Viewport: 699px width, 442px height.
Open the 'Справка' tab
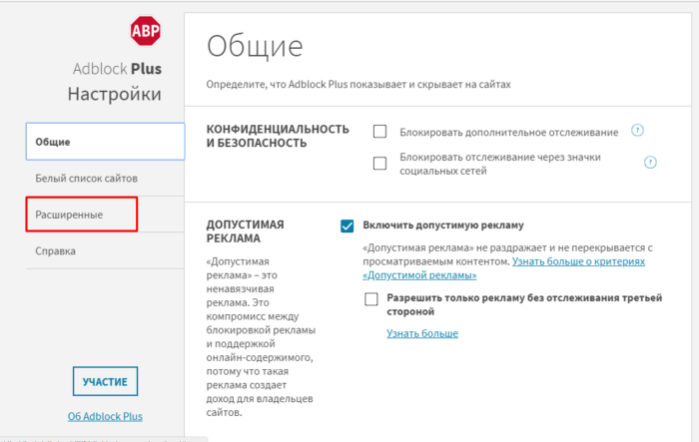coord(105,251)
